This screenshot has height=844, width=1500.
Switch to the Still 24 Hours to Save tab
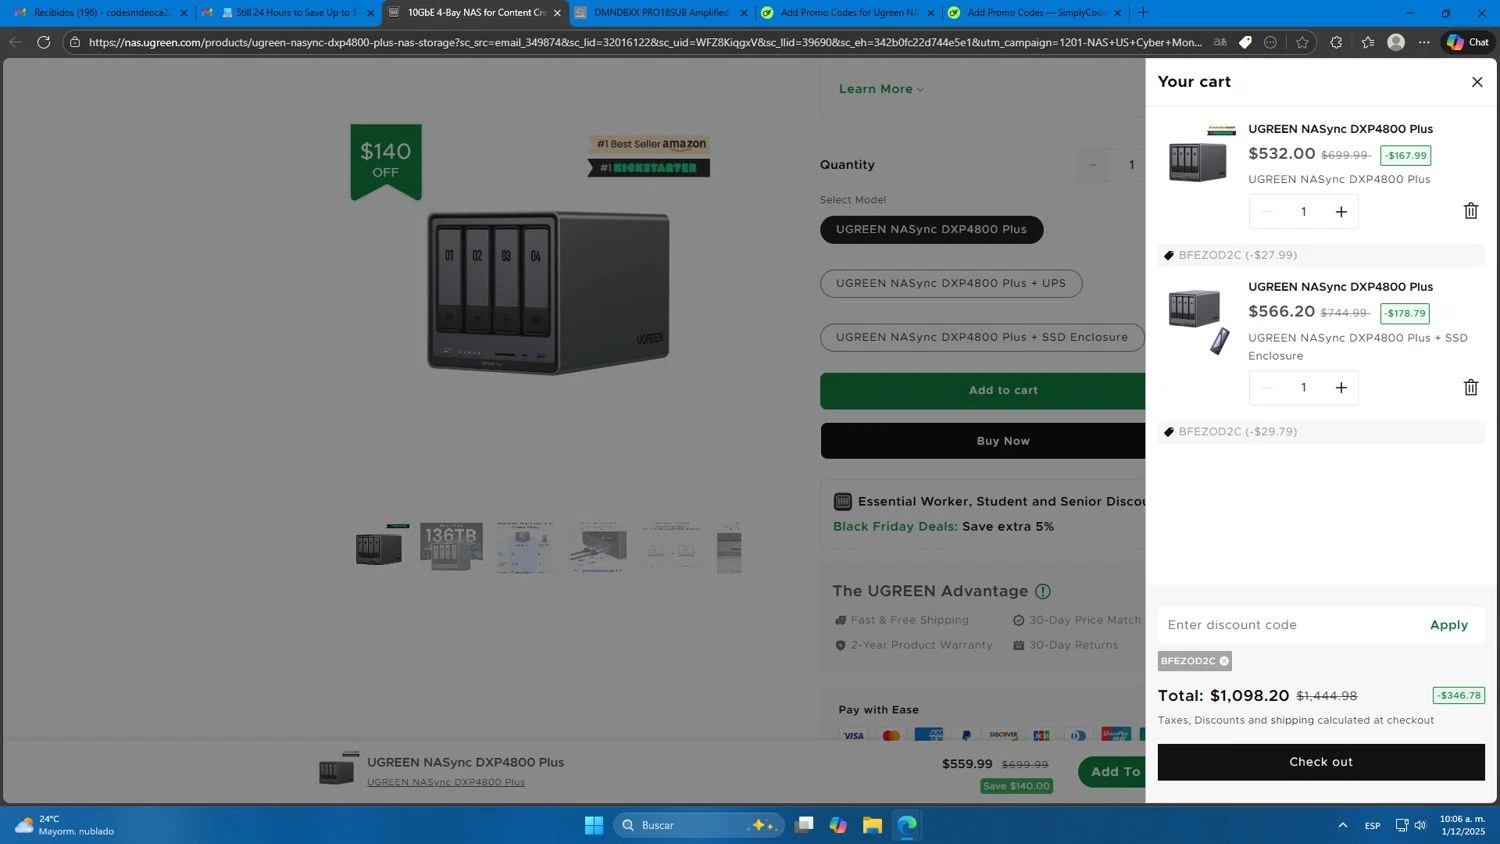(286, 13)
